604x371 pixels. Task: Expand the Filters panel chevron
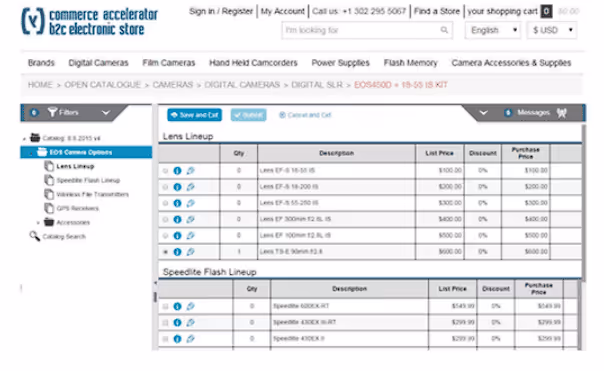pos(106,112)
